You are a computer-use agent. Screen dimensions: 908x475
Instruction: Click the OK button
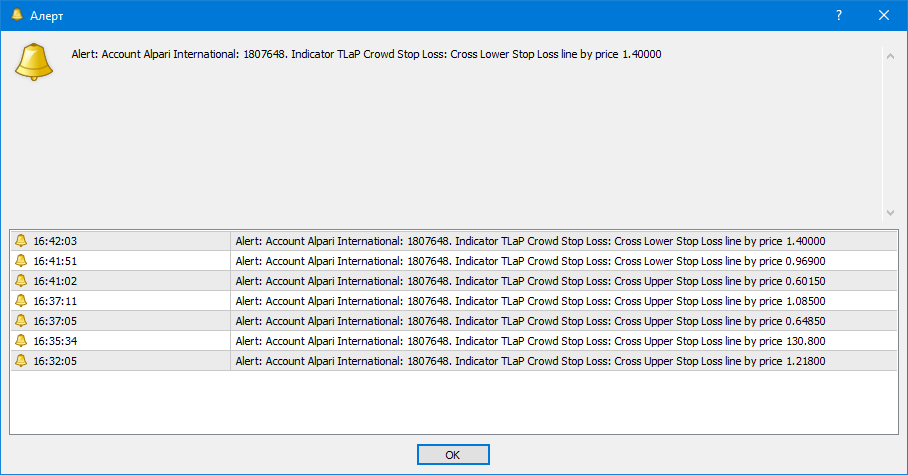453,455
